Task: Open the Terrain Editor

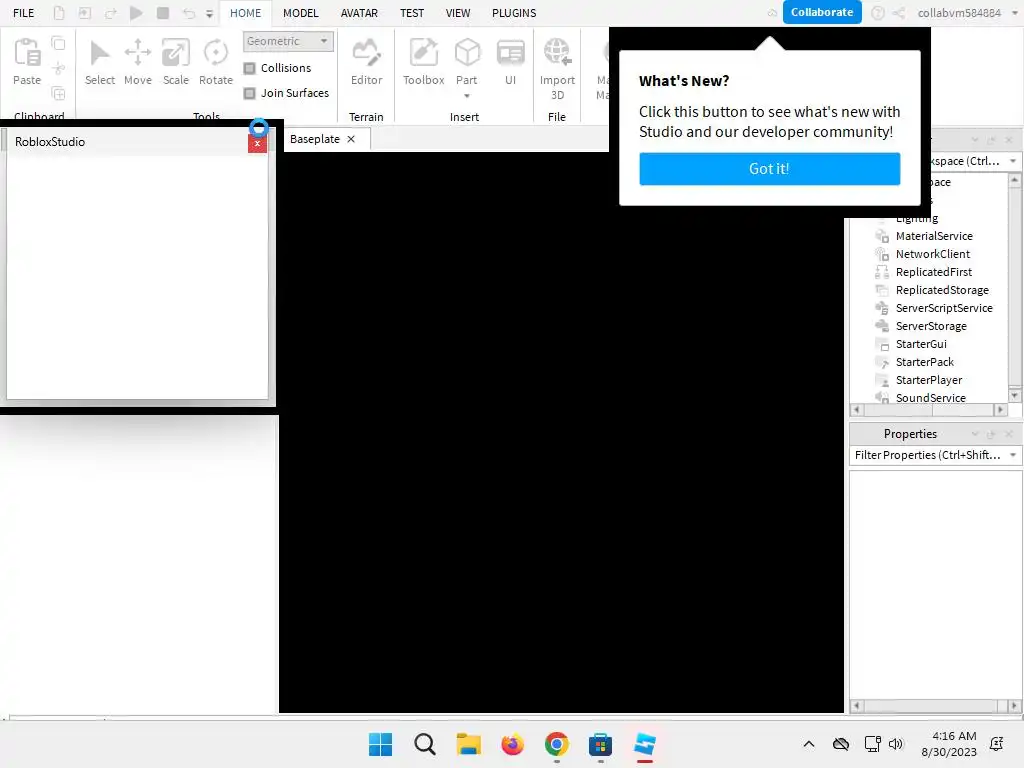Action: (x=366, y=62)
